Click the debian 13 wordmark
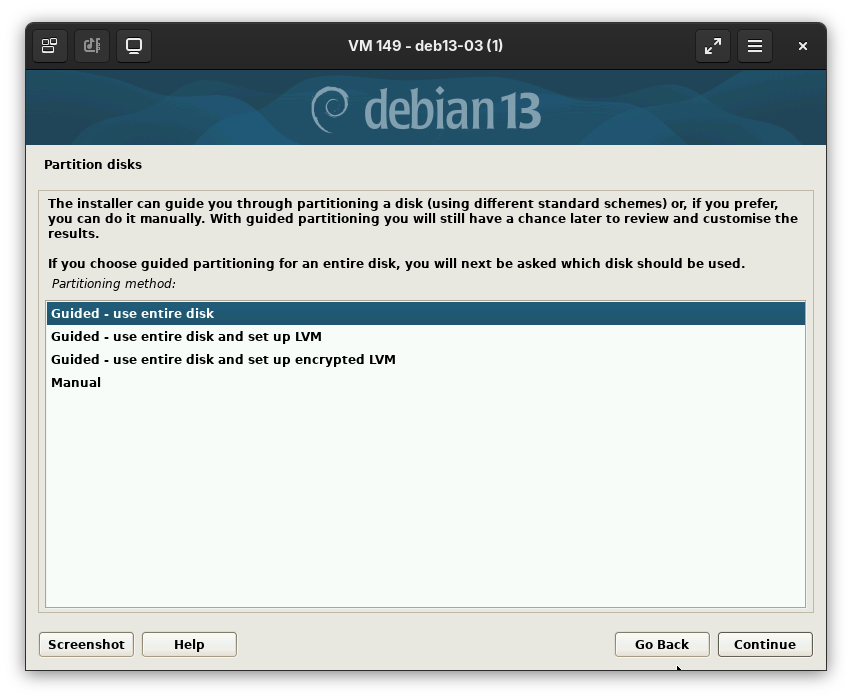The height and width of the screenshot is (699, 852). (x=450, y=108)
